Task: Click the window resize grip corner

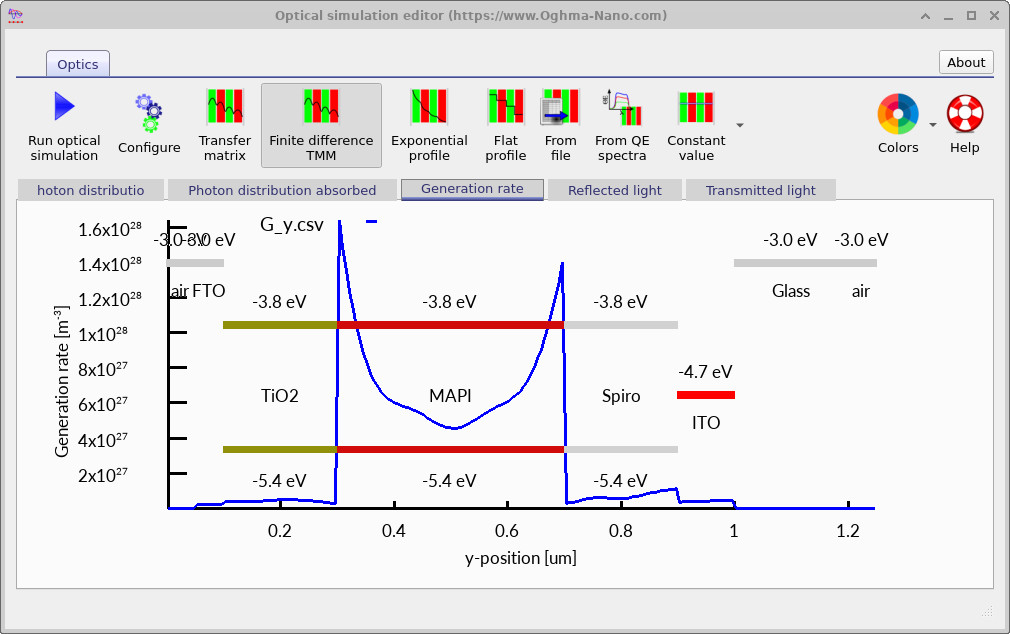Action: (x=987, y=611)
